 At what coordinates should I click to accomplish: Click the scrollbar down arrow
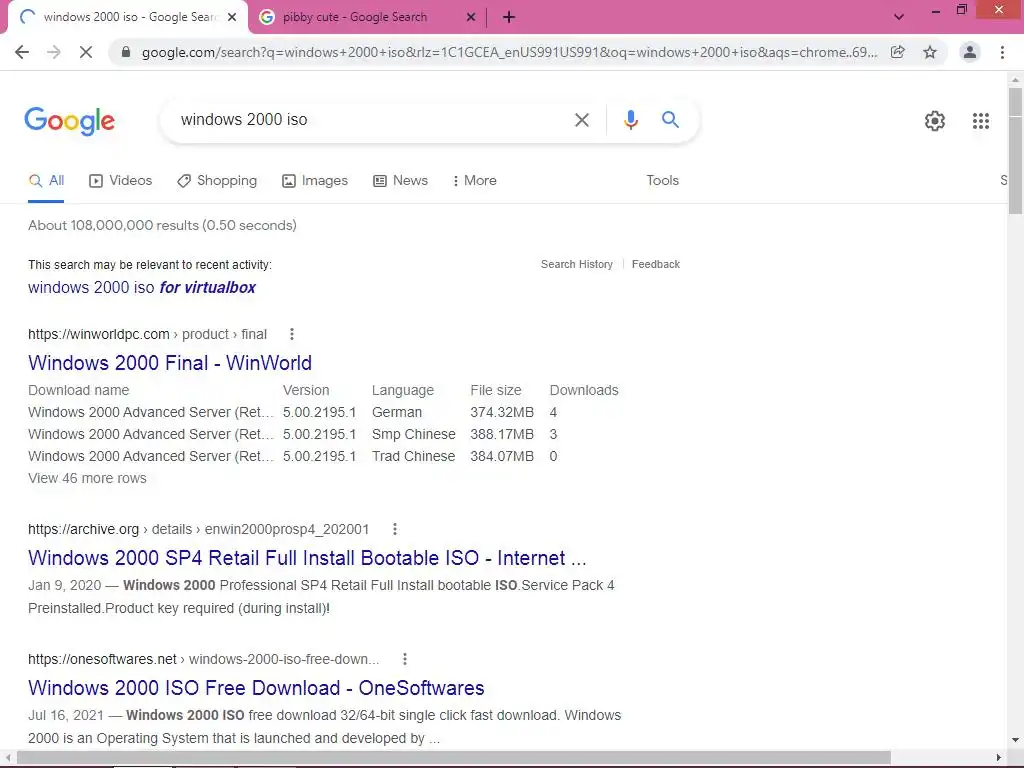click(1015, 740)
